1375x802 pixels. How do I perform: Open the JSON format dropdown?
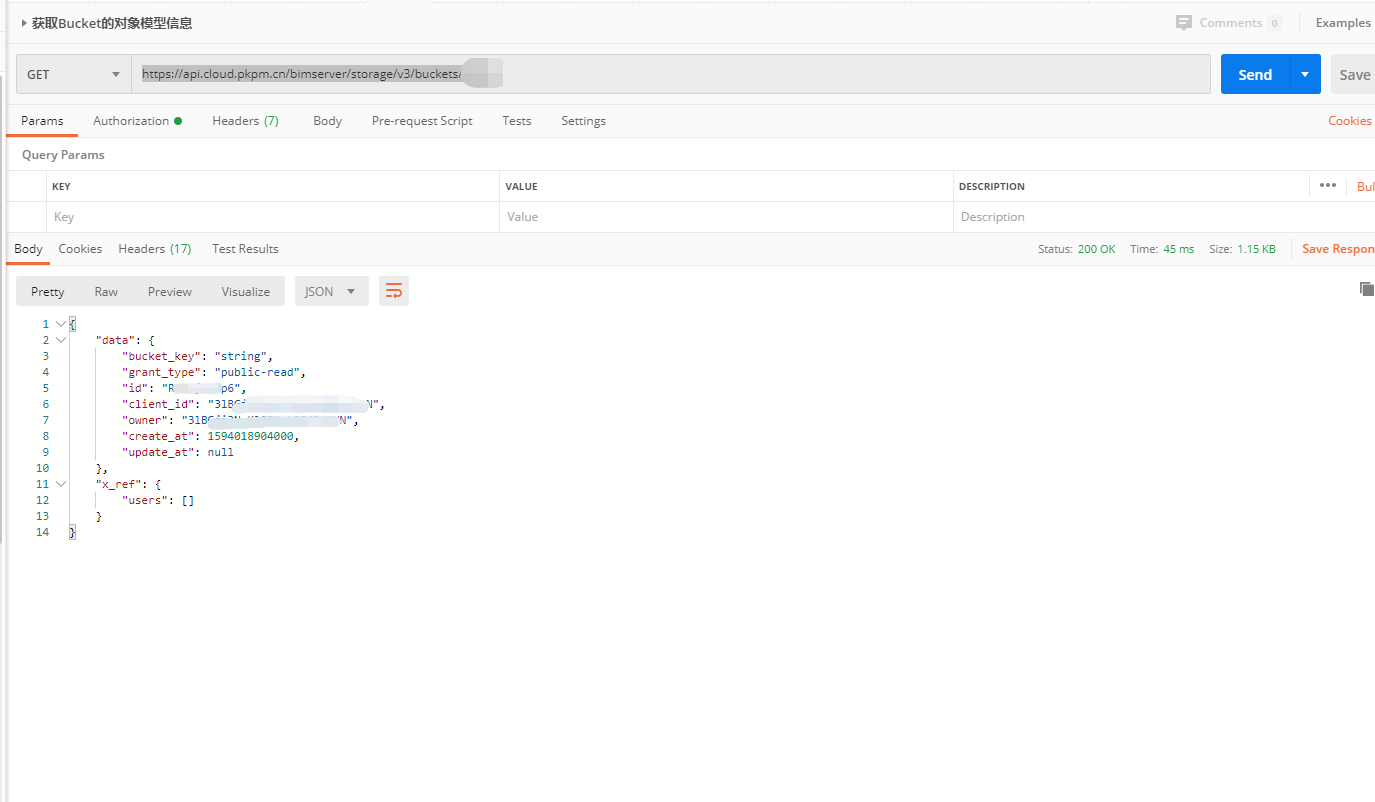[x=331, y=291]
